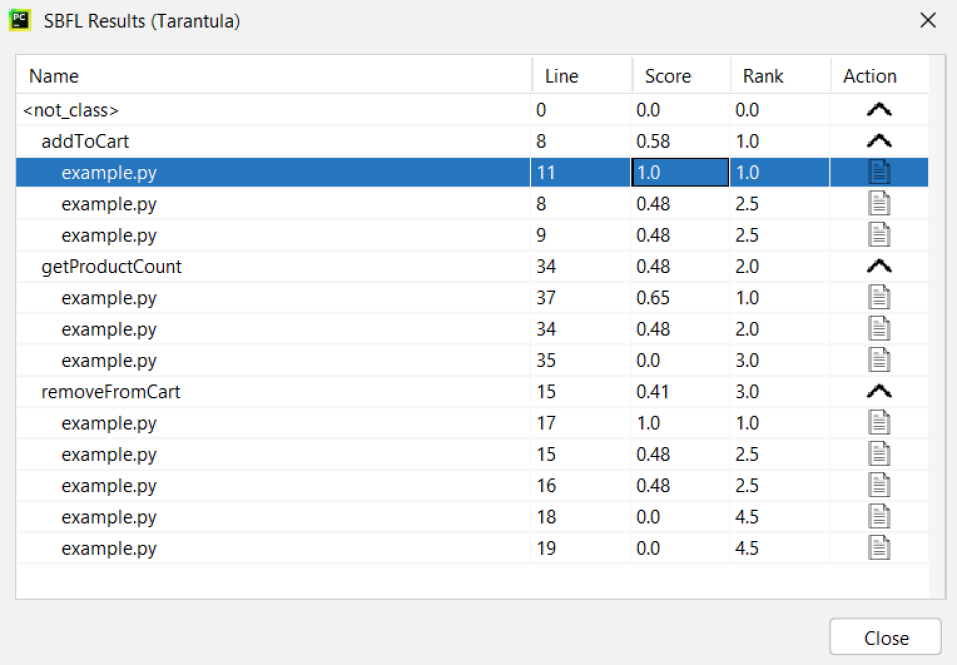Open file icon for example.py line 17
The image size is (957, 665).
tap(879, 423)
